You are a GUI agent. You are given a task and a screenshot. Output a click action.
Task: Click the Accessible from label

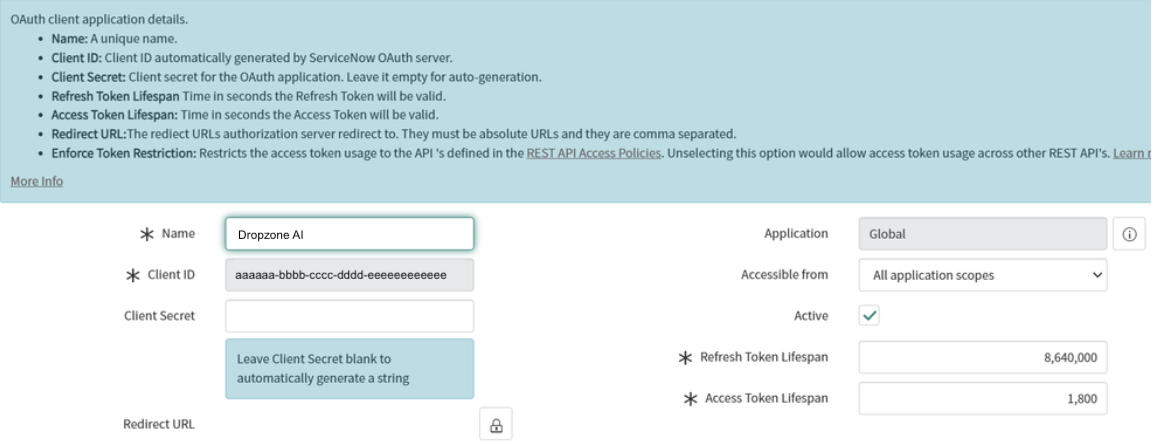tap(784, 275)
